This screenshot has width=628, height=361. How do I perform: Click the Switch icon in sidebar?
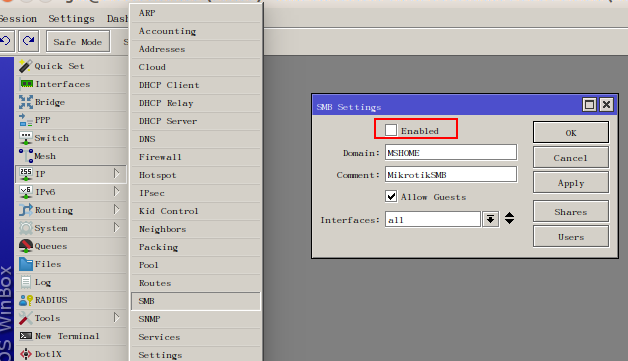click(26, 138)
